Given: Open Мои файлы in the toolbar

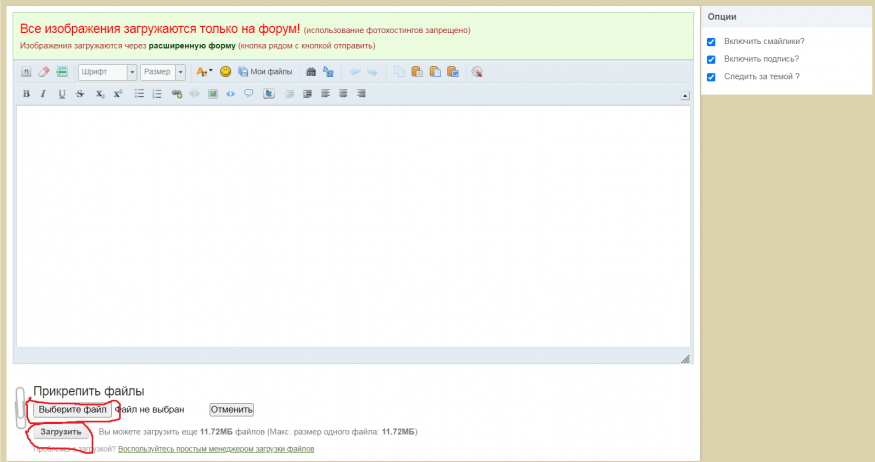Looking at the screenshot, I should click(265, 72).
